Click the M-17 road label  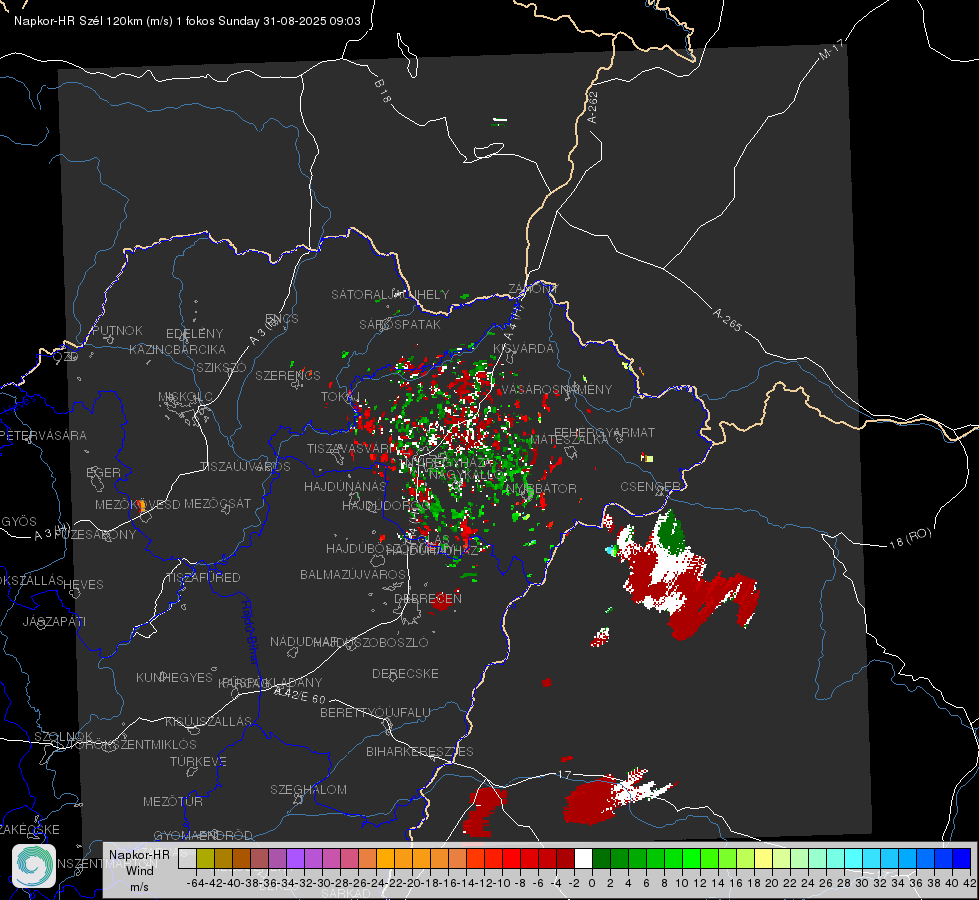pos(831,50)
